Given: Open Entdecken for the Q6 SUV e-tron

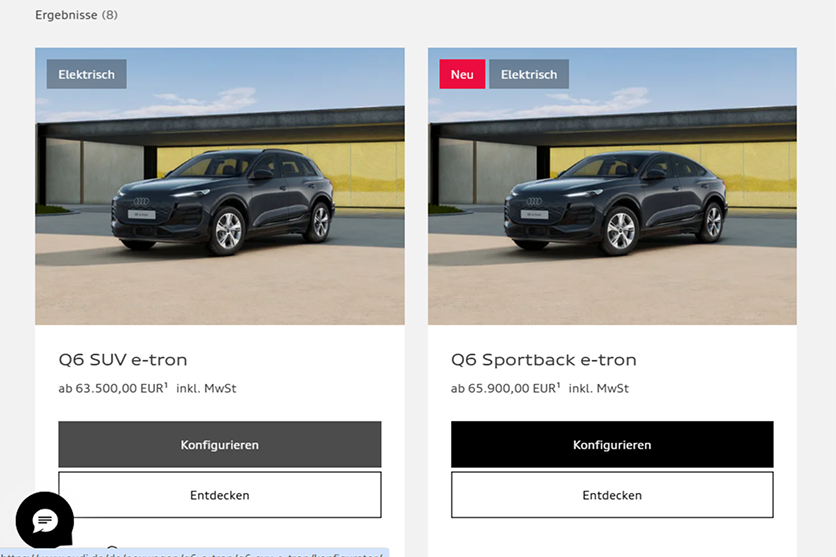Looking at the screenshot, I should (220, 495).
